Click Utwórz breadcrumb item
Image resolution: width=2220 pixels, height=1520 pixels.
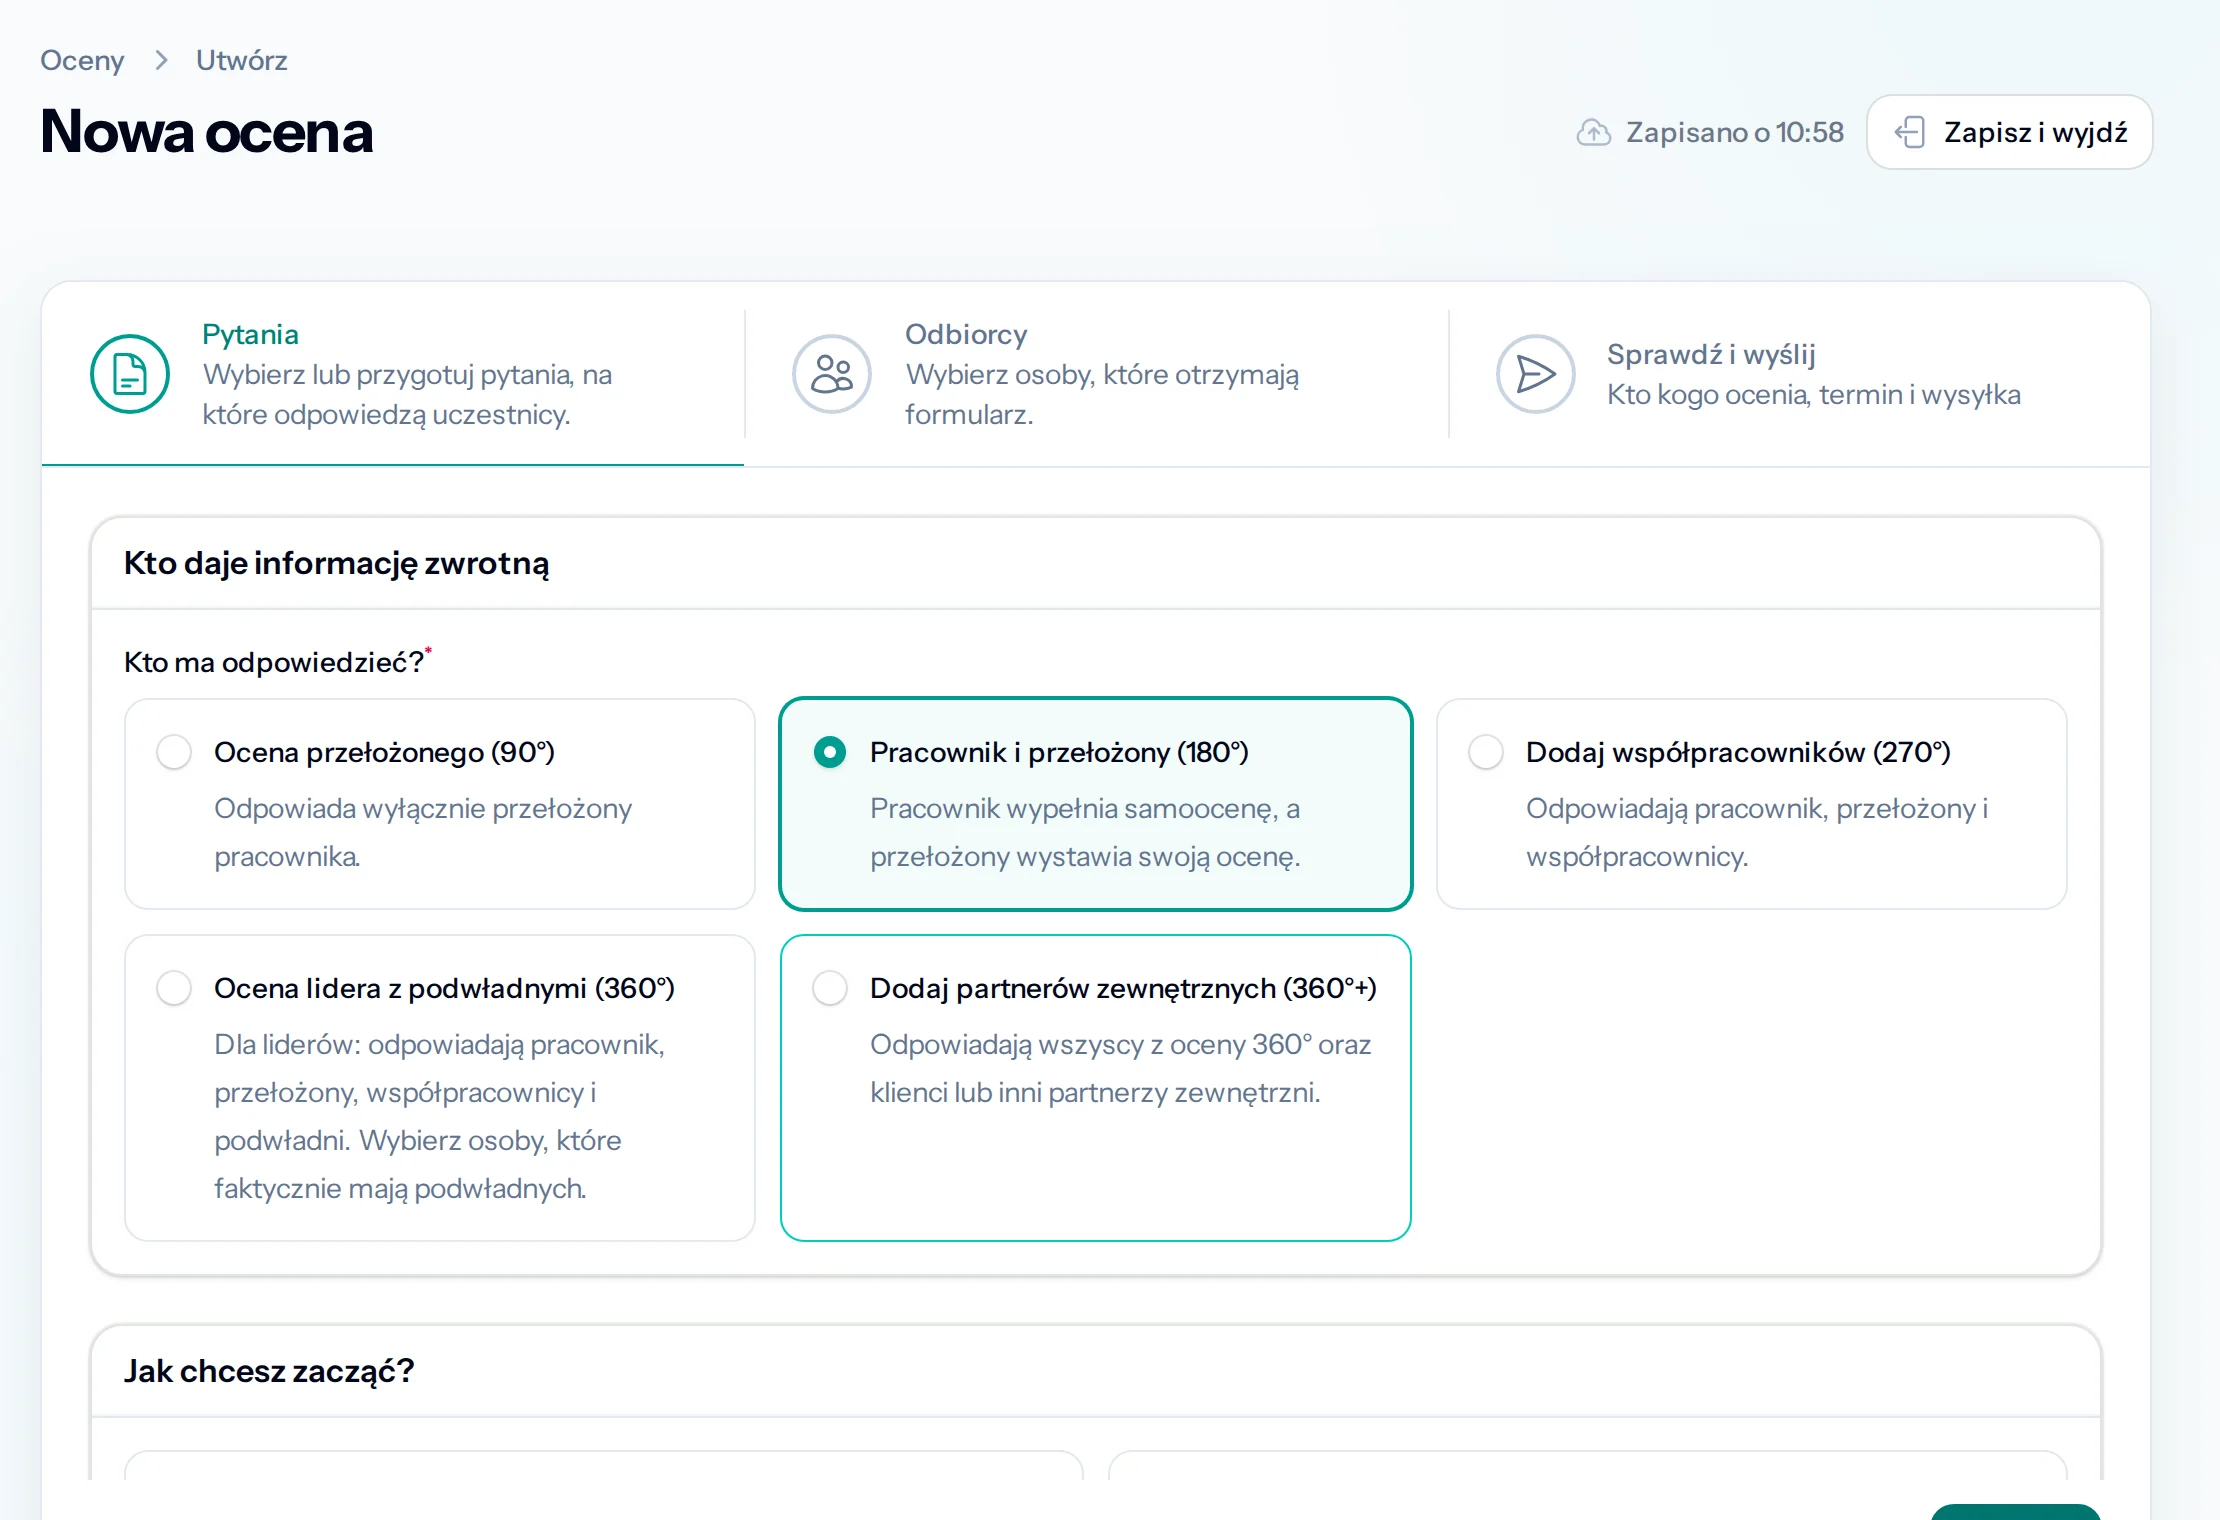(x=242, y=60)
